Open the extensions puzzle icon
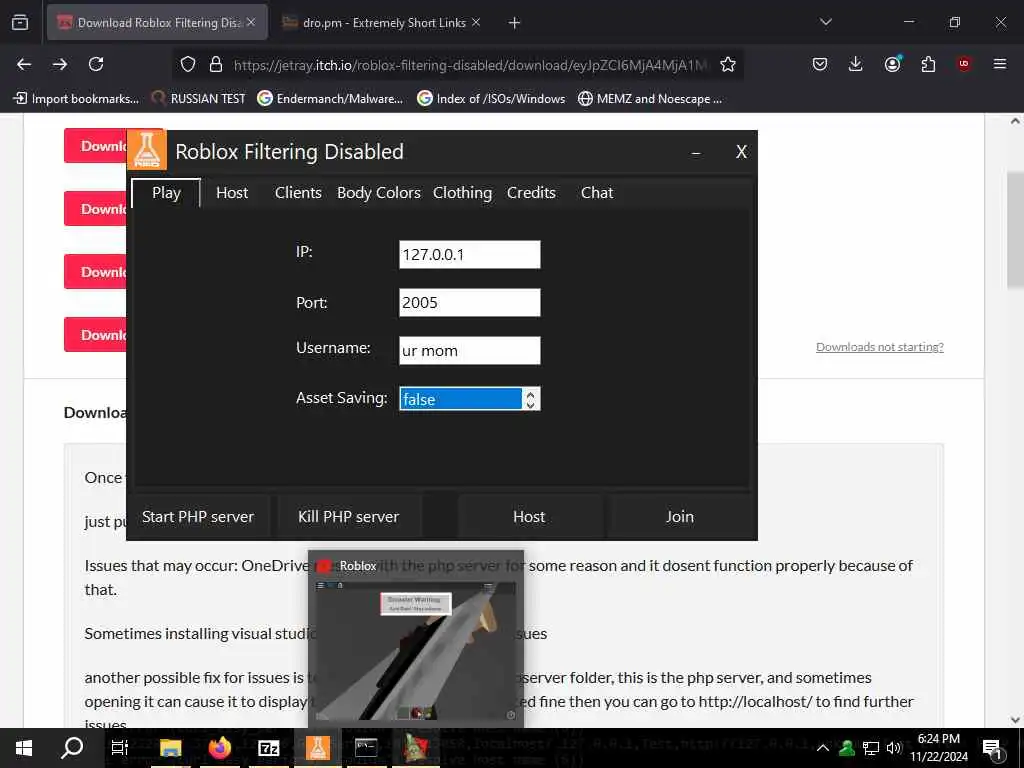 [x=928, y=64]
